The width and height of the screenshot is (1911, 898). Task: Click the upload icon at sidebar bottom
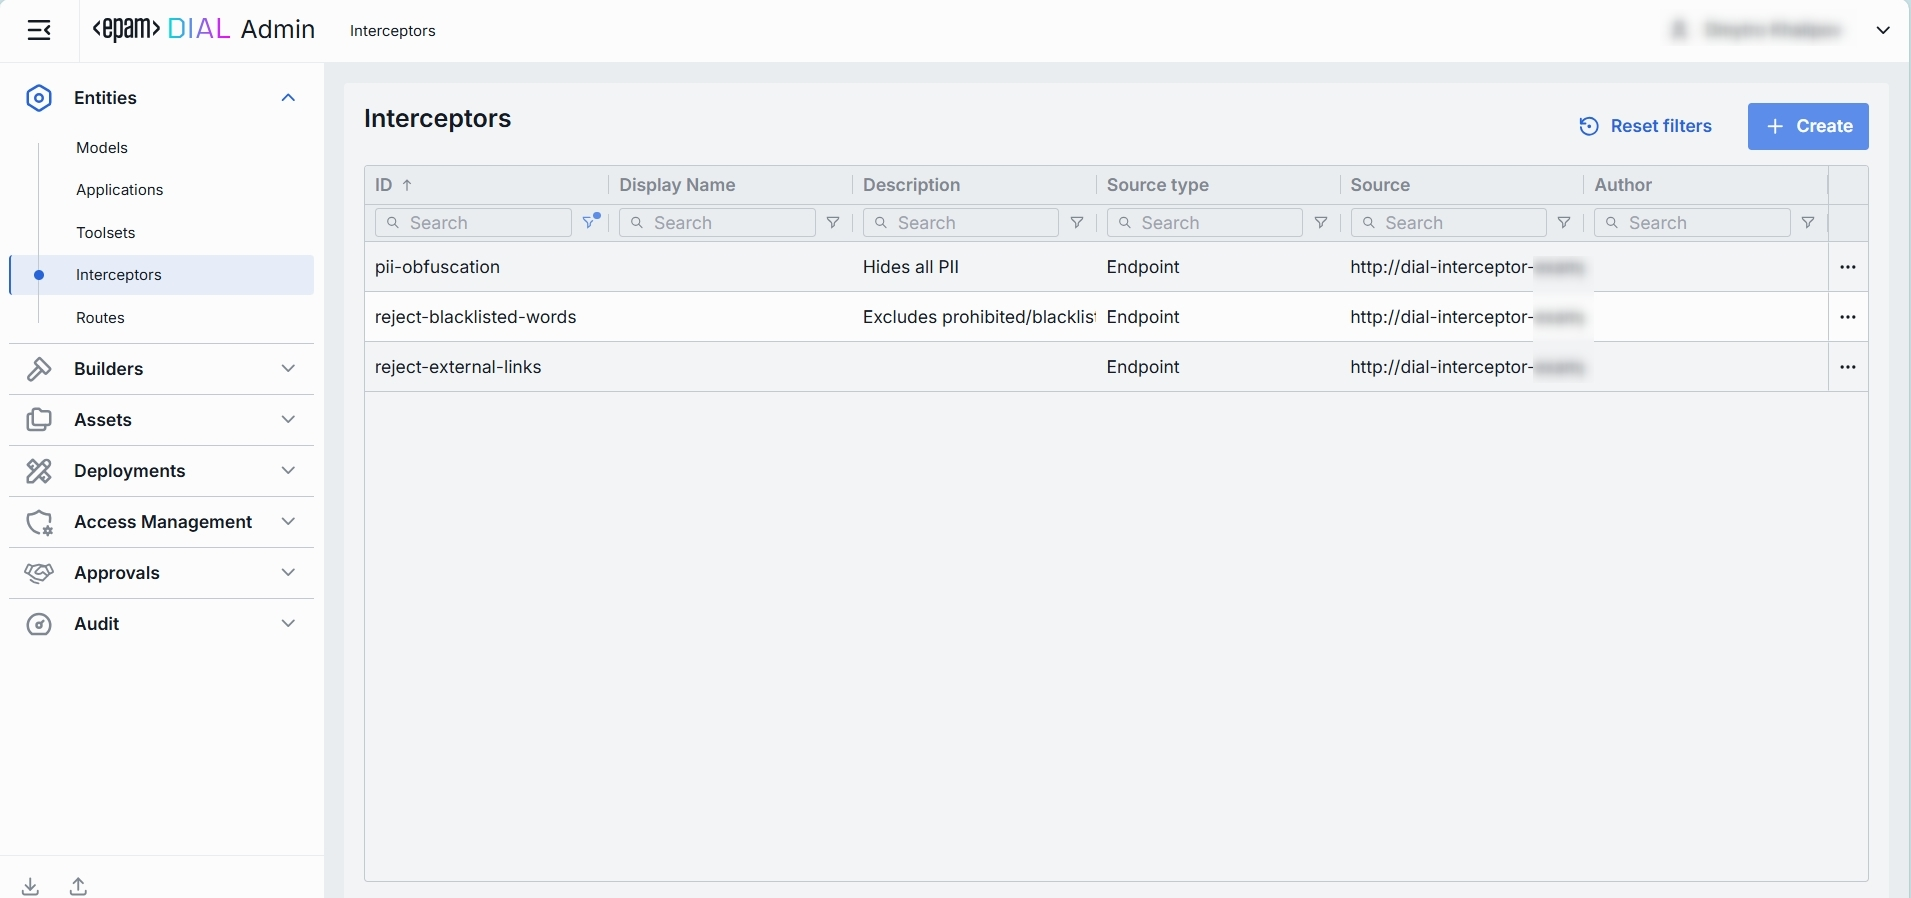tap(79, 886)
